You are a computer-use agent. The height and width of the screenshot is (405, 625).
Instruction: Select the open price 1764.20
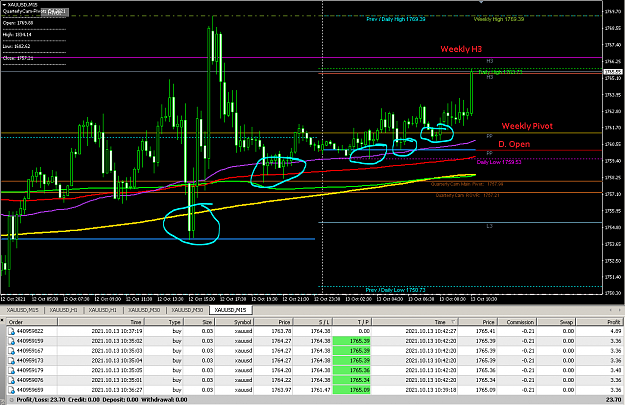281,370
